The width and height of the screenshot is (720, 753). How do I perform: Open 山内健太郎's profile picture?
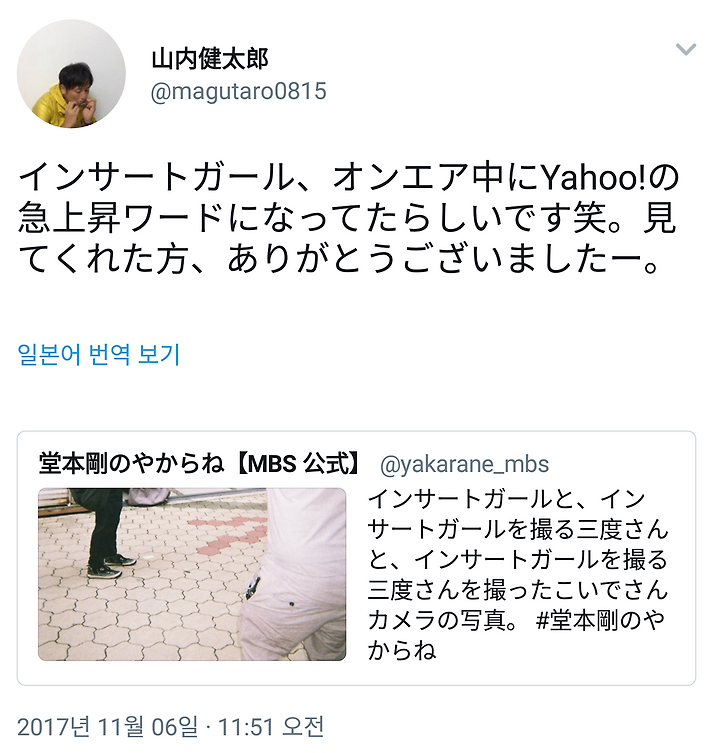71,73
